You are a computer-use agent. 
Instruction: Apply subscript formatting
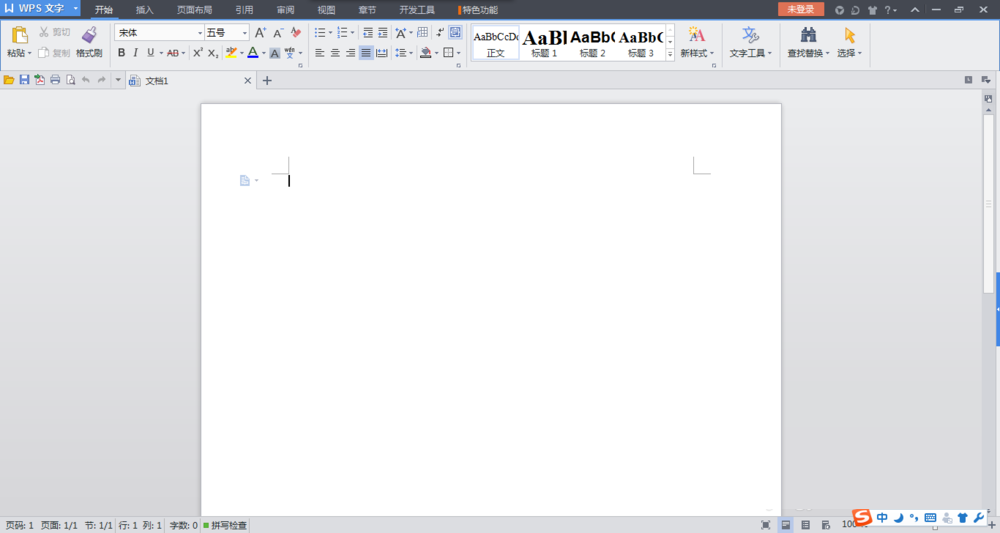pos(213,53)
